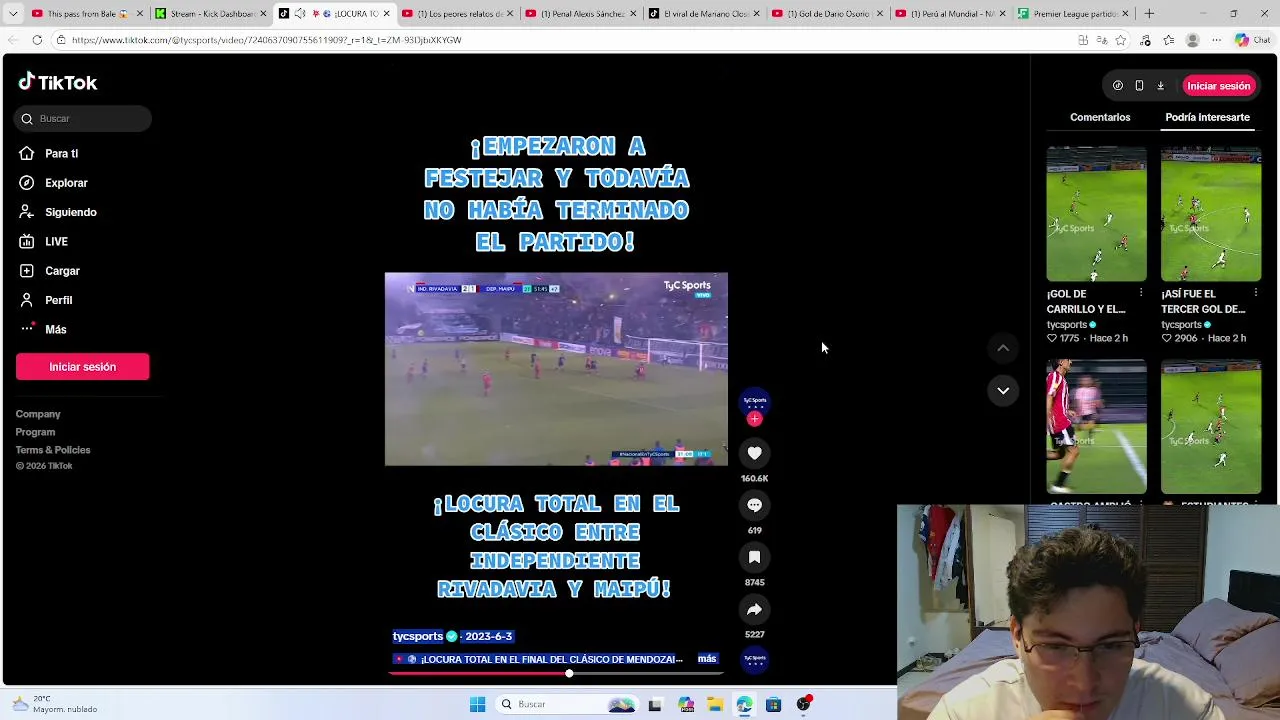The height and width of the screenshot is (720, 1280).
Task: Like the video with heart icon
Action: [x=755, y=453]
